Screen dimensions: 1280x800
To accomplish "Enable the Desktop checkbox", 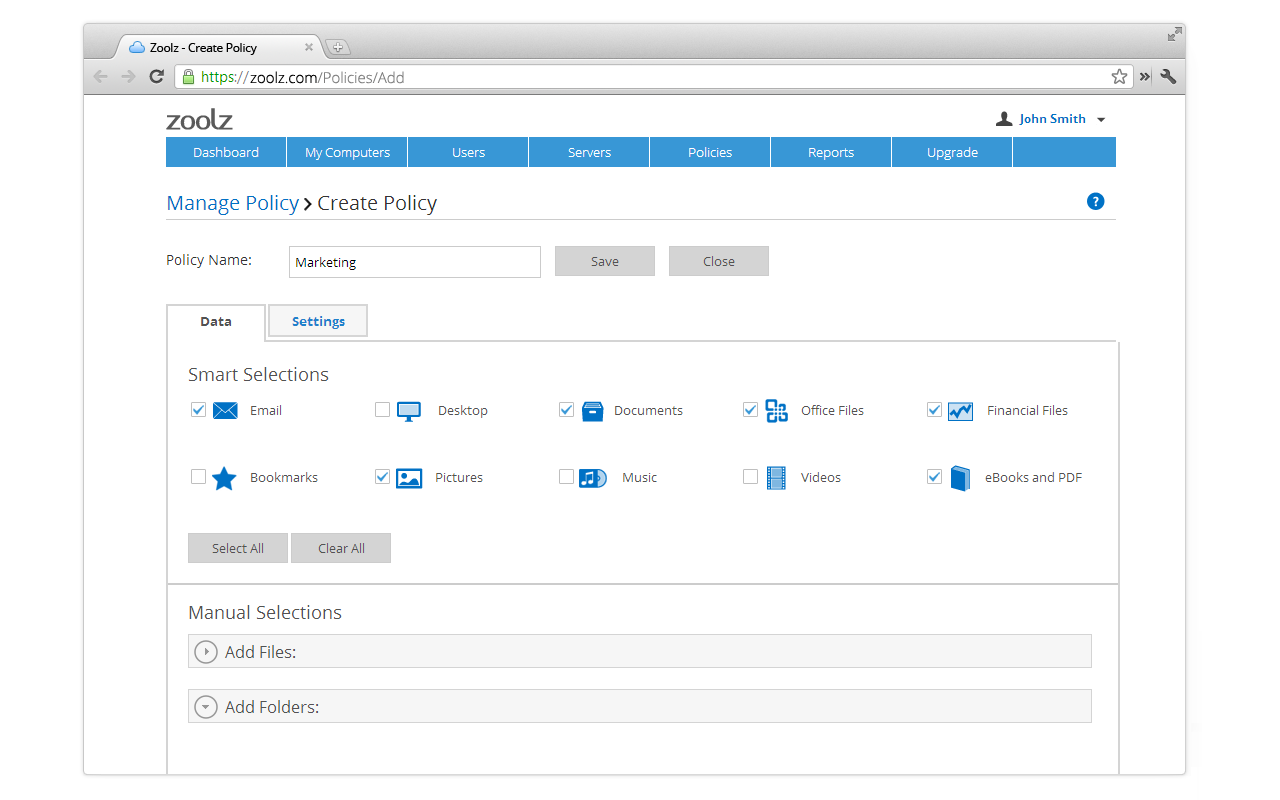I will click(x=382, y=409).
